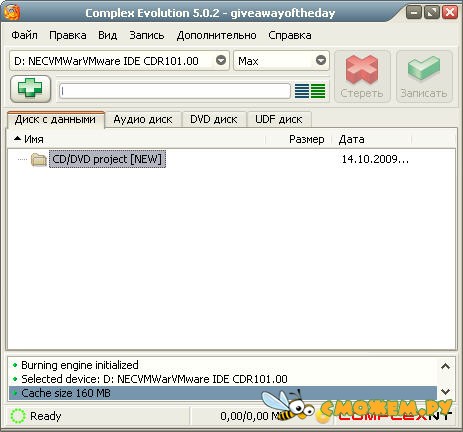Switch to the Аудио диск tab
Viewport: 463px width, 432px height.
[x=143, y=119]
